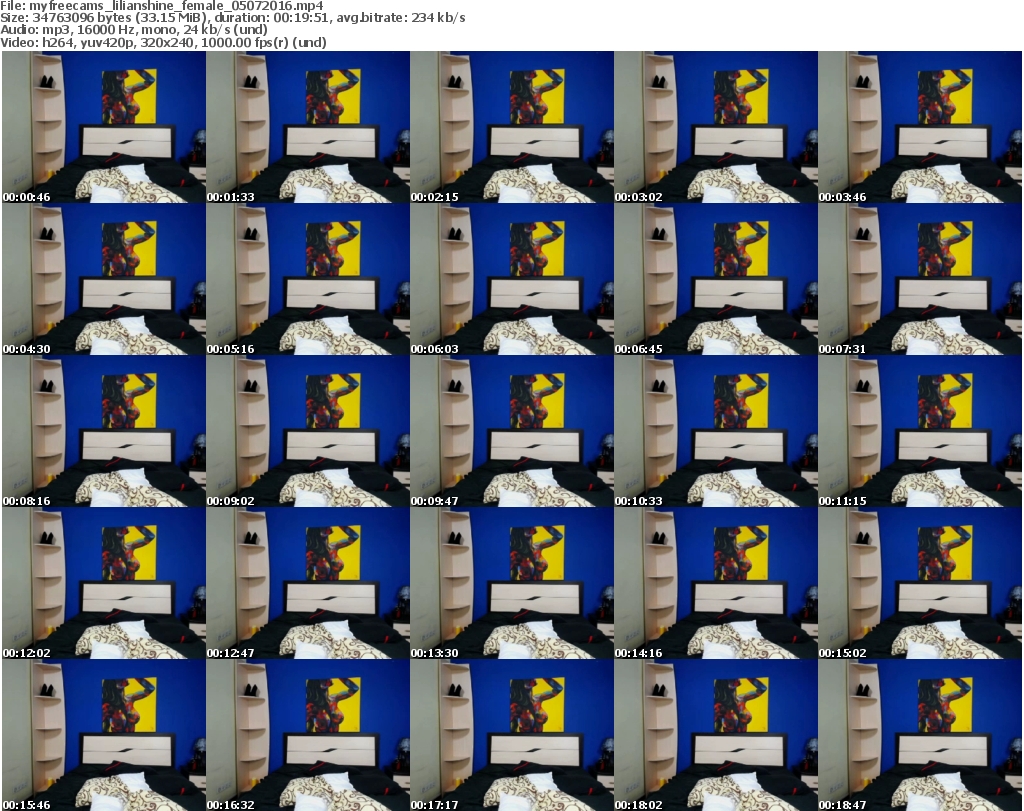The width and height of the screenshot is (1024, 811).
Task: Select the thumbnail frame at 00:06:03
Action: (511, 279)
